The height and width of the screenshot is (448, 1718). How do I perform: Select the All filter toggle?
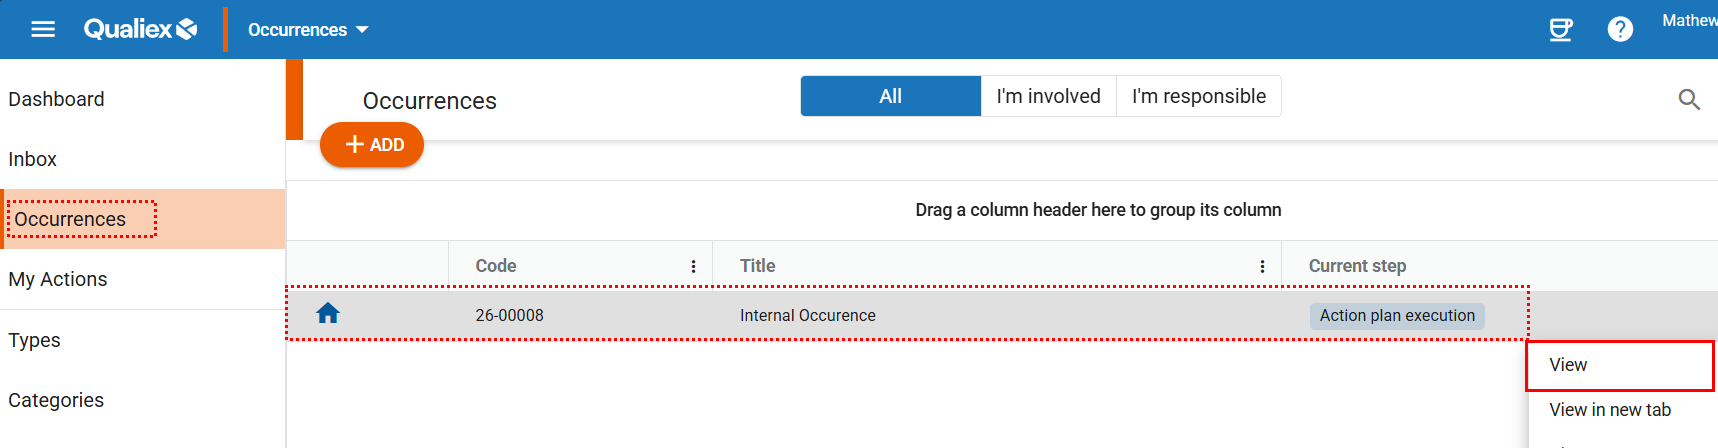(890, 96)
